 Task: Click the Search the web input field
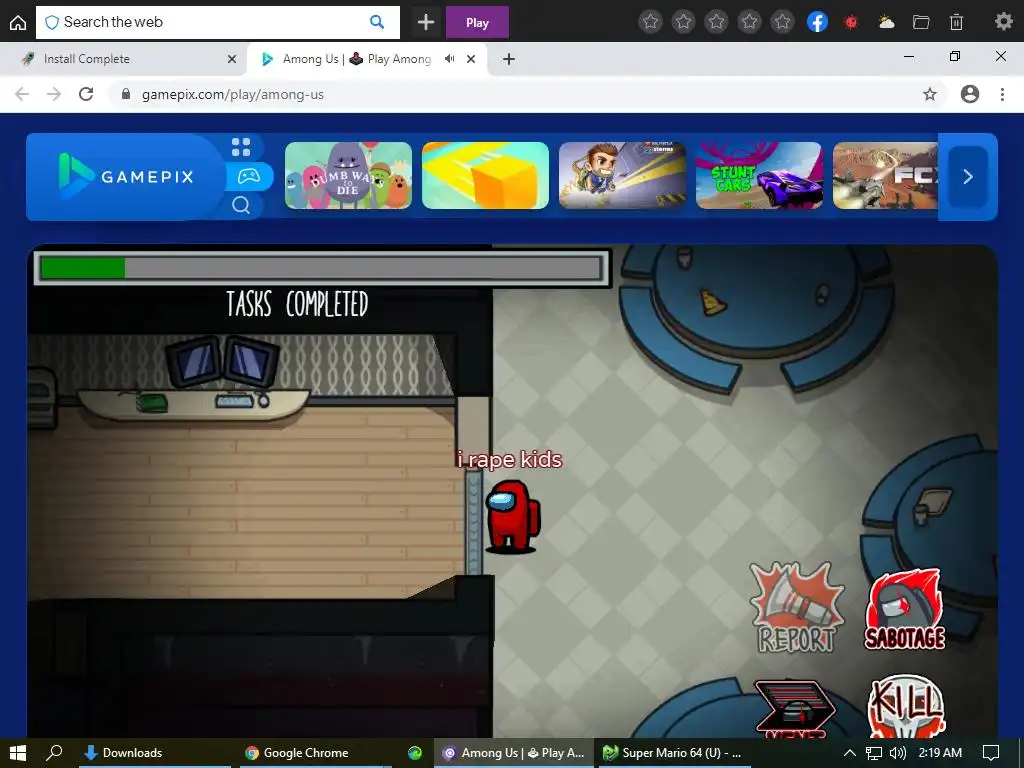[x=217, y=22]
